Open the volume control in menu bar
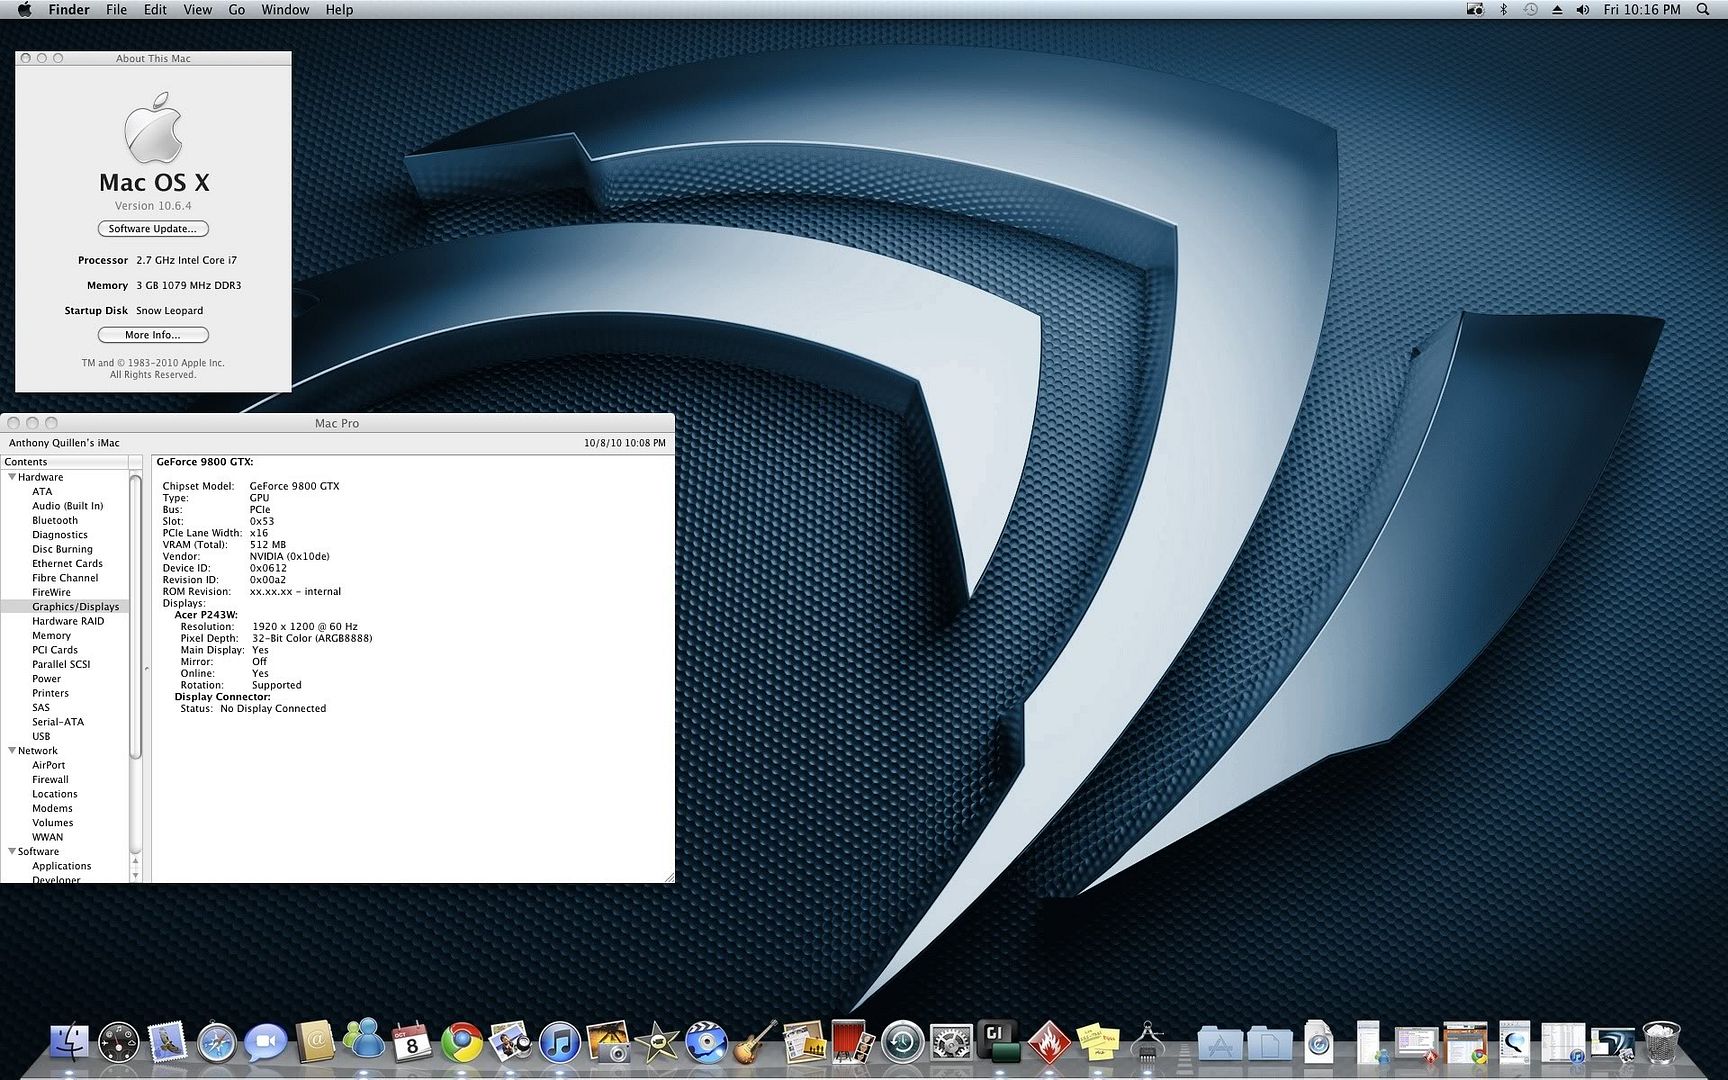The image size is (1728, 1080). click(x=1583, y=9)
